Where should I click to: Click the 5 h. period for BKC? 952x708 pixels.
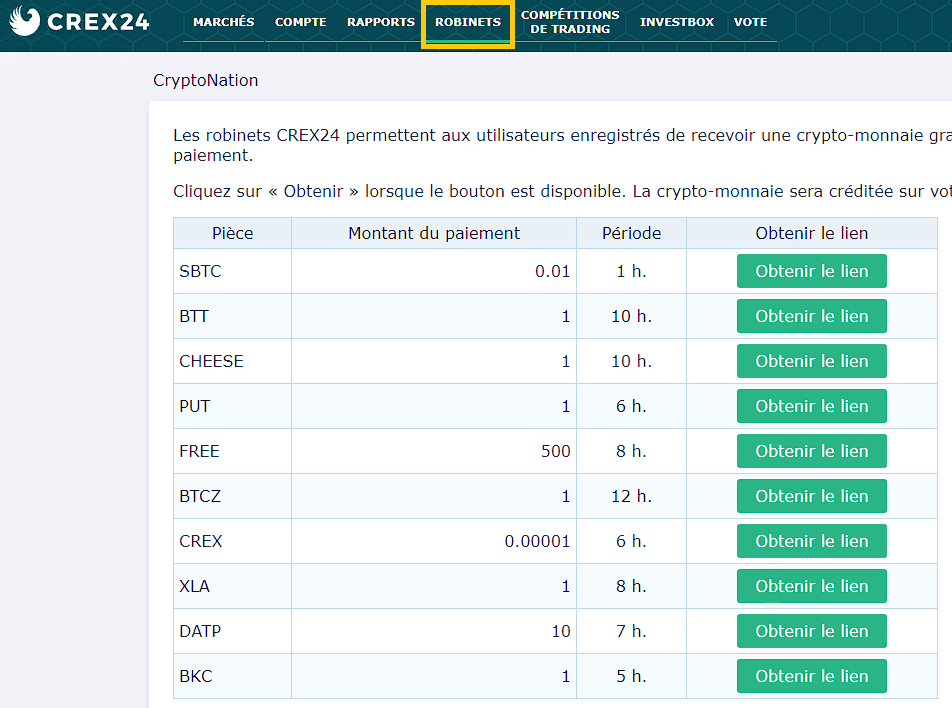(x=631, y=675)
